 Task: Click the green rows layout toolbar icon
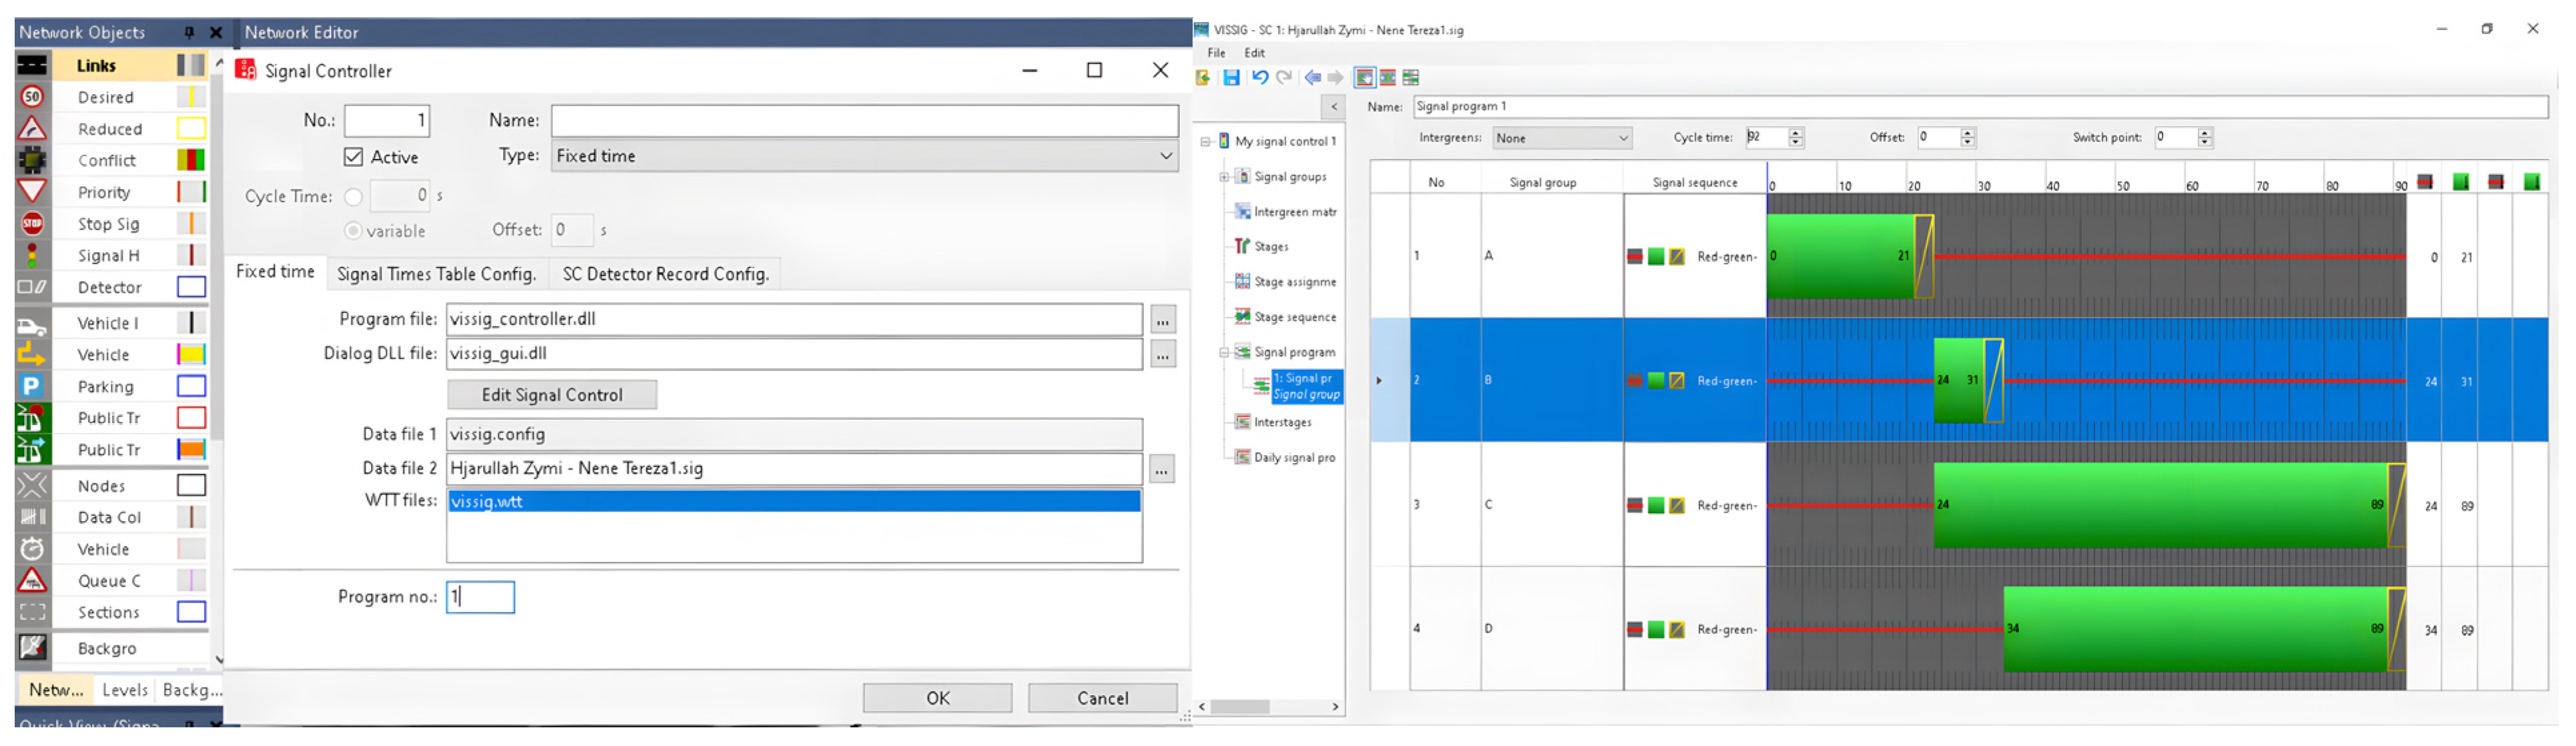tap(1410, 78)
